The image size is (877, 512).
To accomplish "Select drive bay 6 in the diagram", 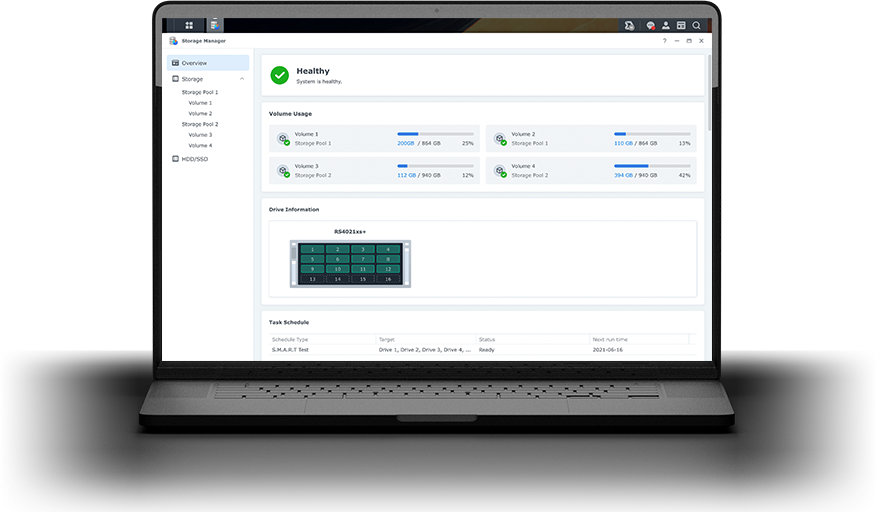I will click(338, 259).
